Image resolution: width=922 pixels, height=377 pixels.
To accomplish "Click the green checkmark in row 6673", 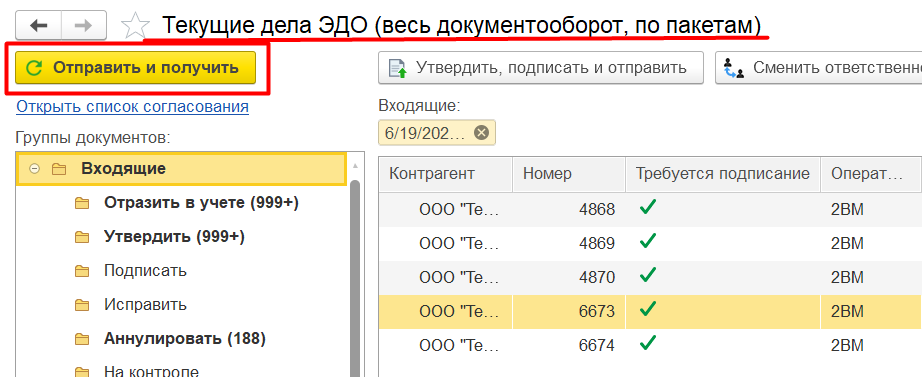I will click(x=647, y=309).
